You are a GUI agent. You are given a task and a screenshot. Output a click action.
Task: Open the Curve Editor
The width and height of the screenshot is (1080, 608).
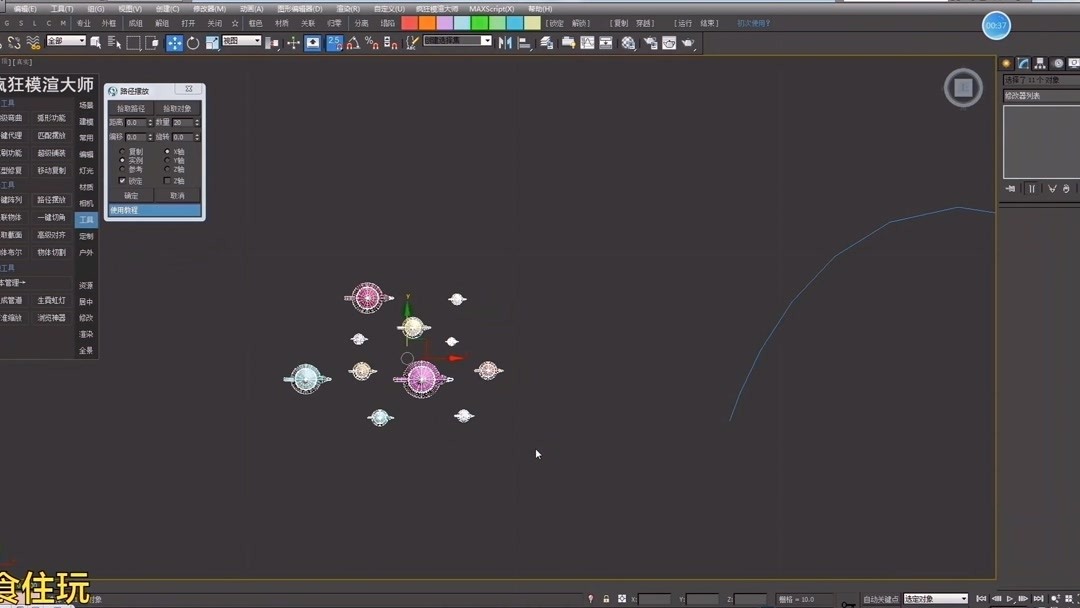tap(587, 42)
